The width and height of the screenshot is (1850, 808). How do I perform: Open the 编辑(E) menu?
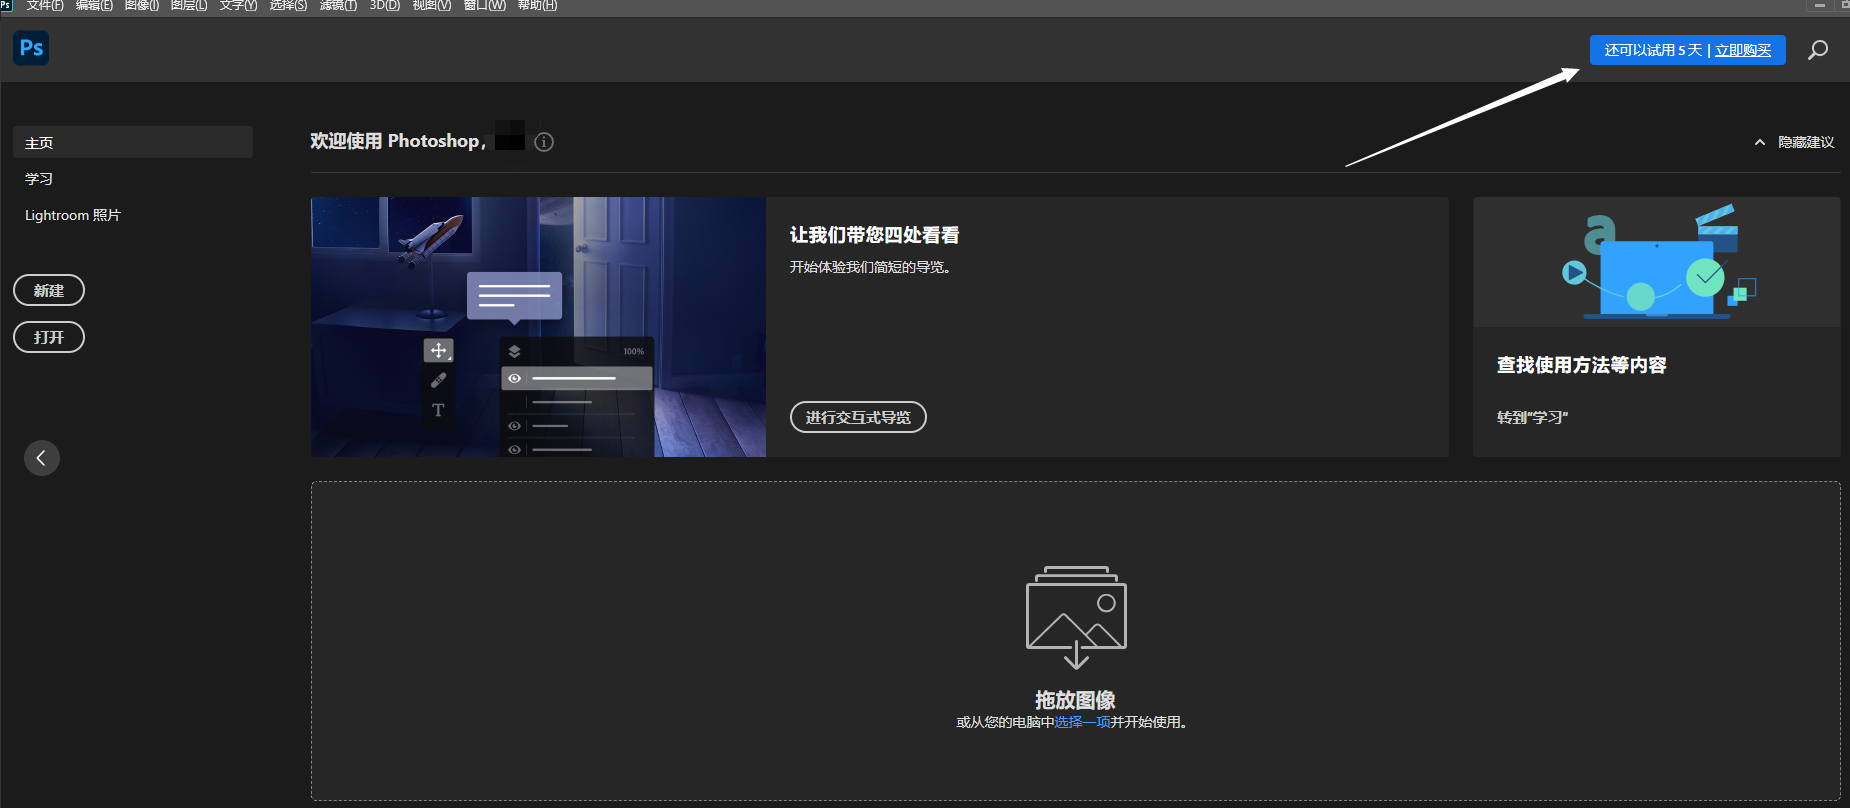click(94, 6)
